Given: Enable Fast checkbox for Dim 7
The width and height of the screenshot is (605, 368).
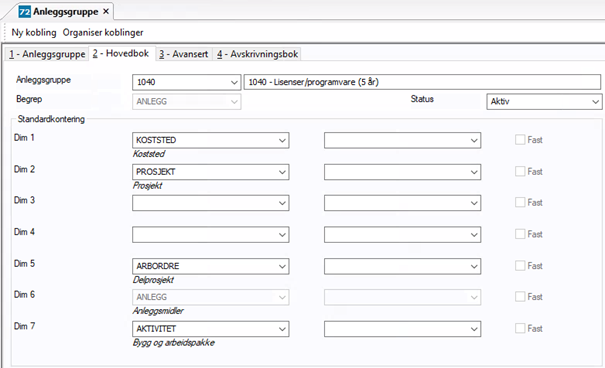Looking at the screenshot, I should 520,328.
